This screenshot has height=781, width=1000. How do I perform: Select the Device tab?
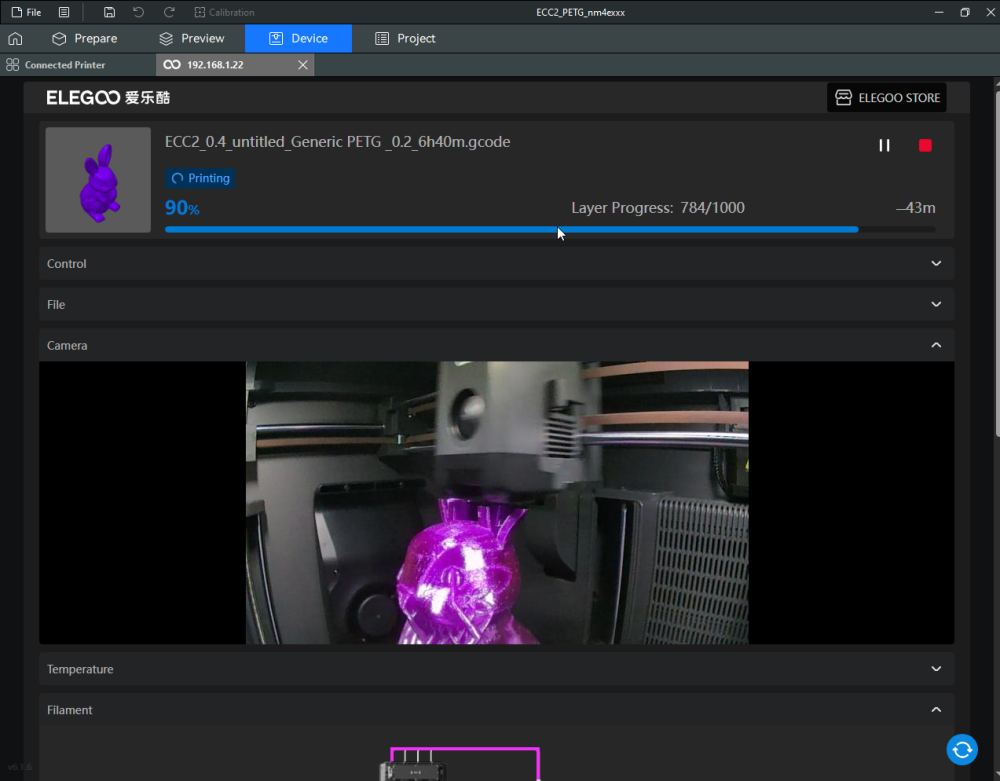(298, 38)
